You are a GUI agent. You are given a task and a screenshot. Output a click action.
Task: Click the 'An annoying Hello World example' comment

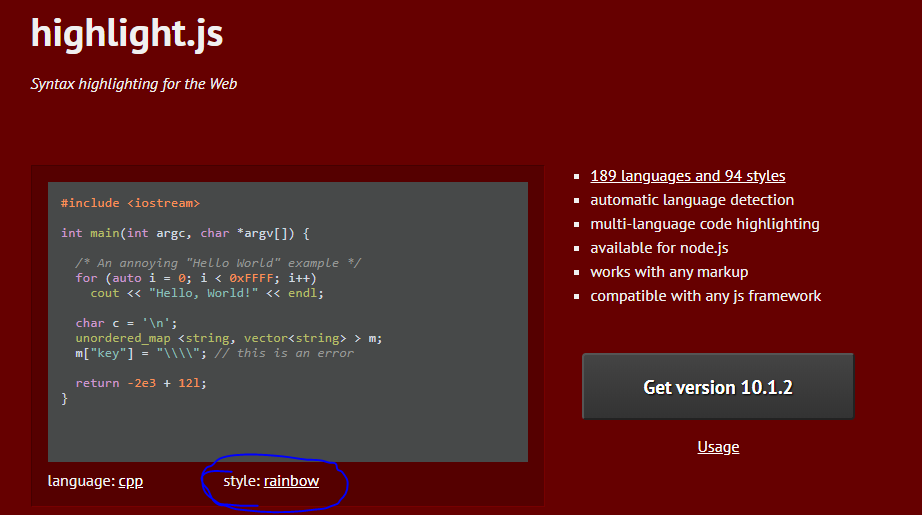coord(218,263)
